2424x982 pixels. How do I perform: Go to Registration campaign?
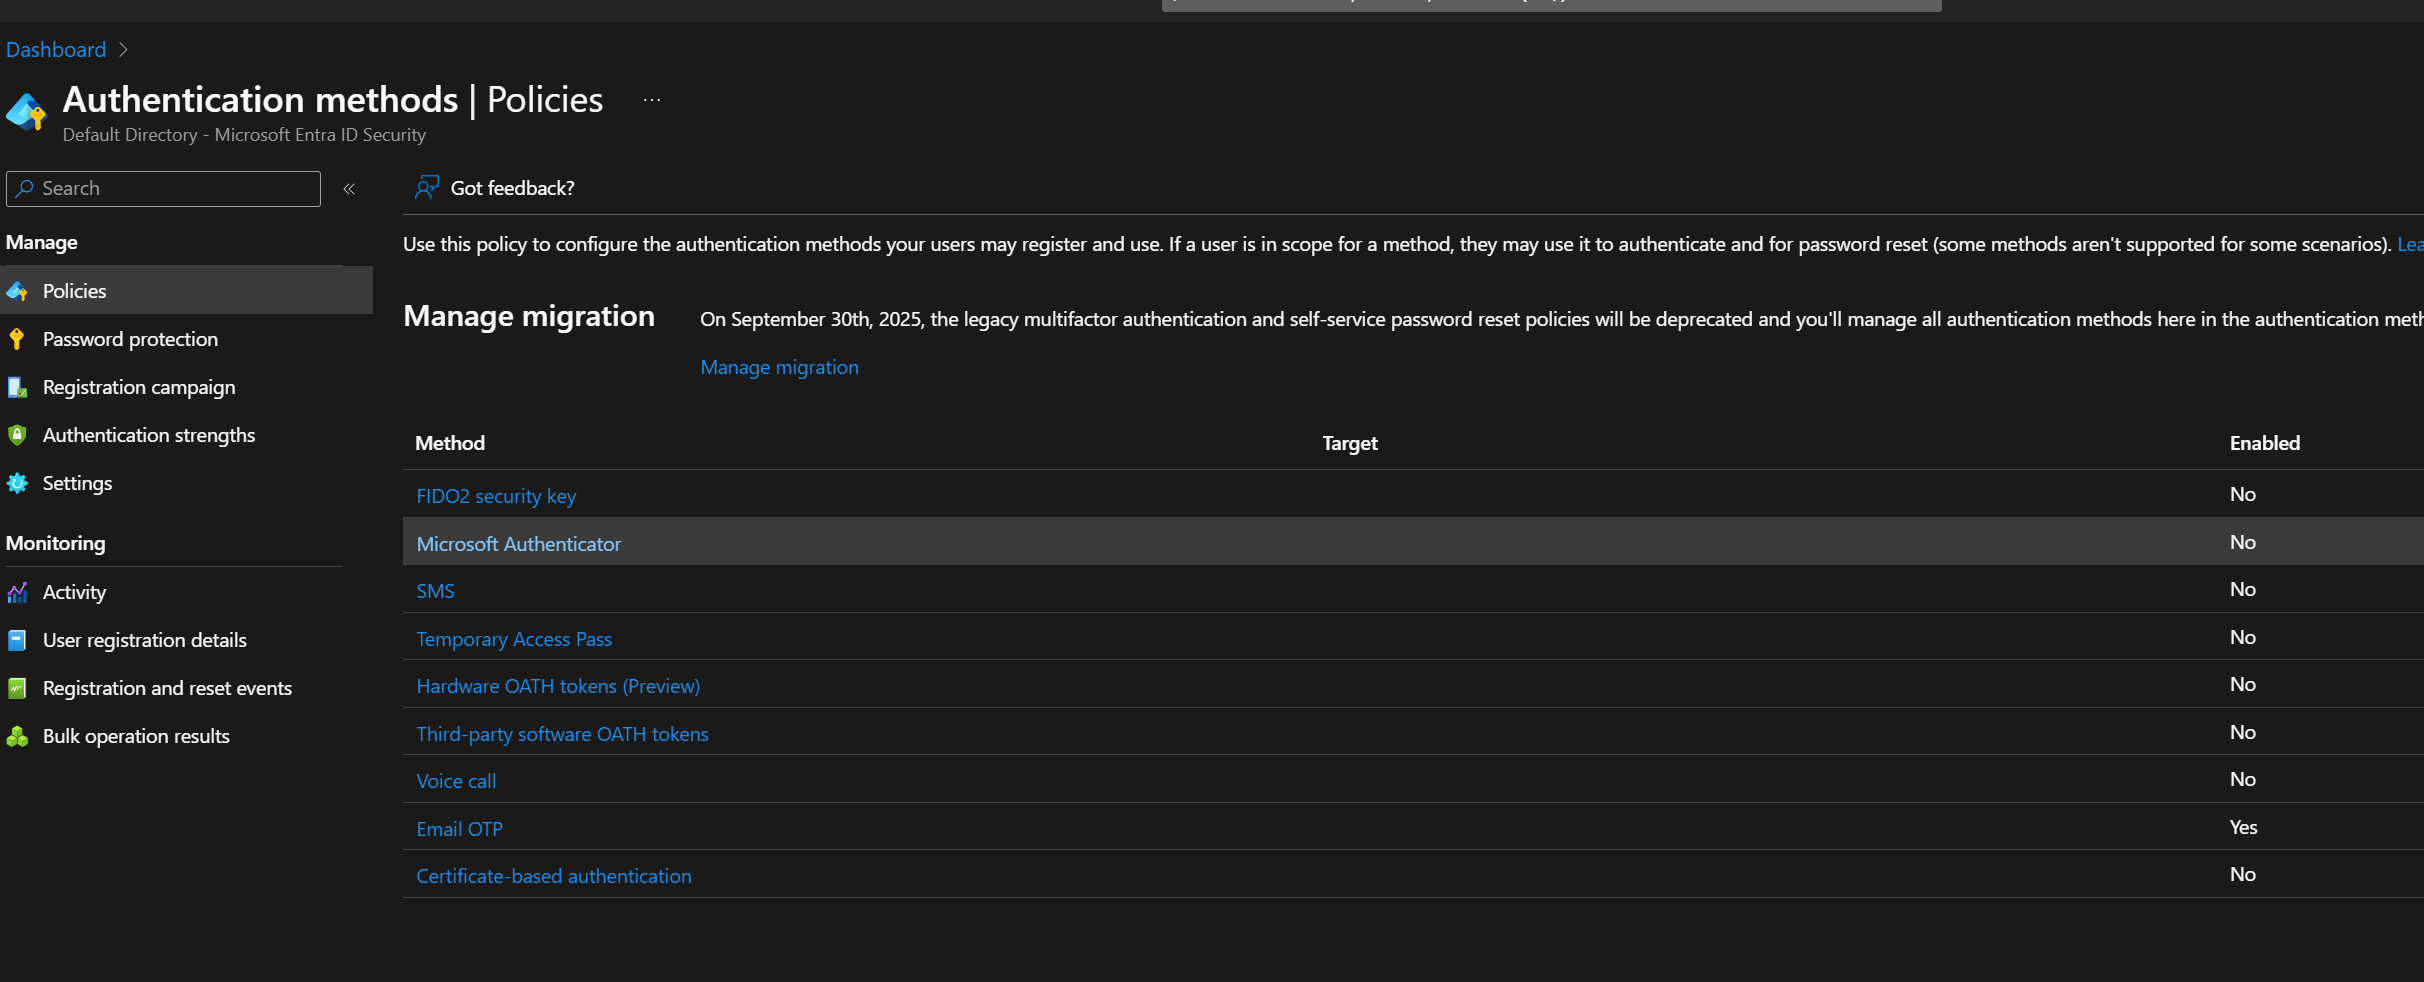(139, 387)
